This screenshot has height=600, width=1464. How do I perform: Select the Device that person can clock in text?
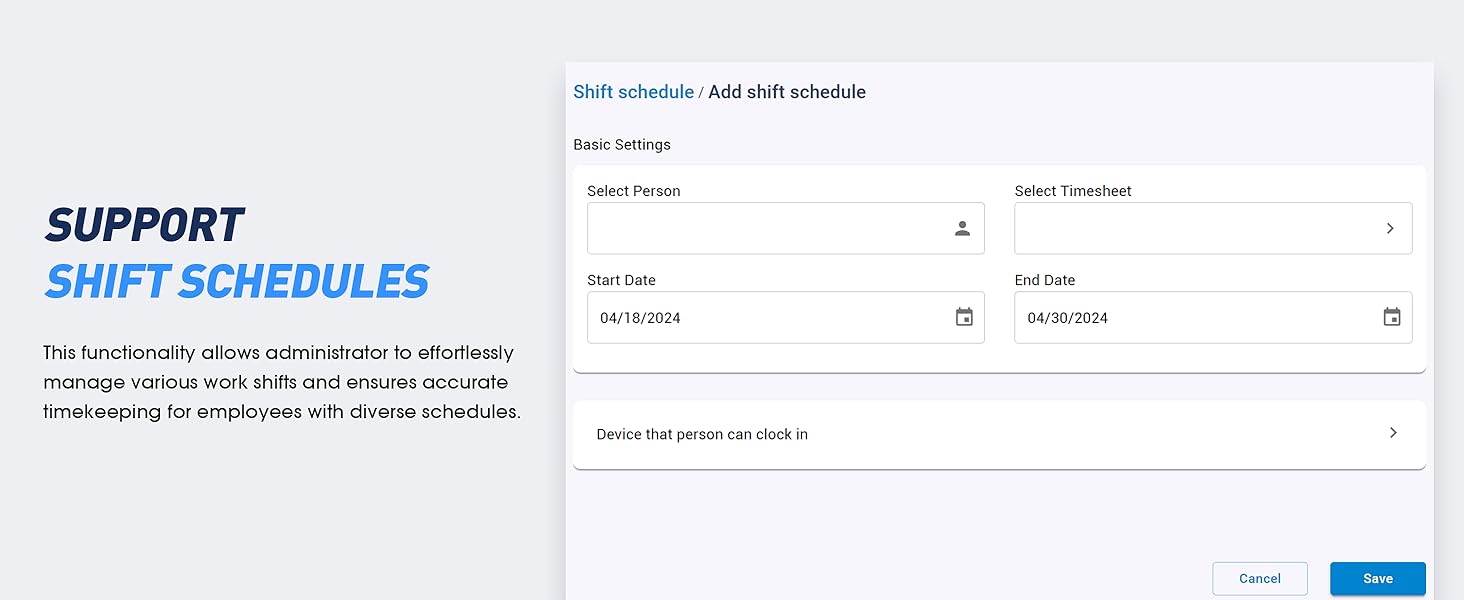point(702,434)
